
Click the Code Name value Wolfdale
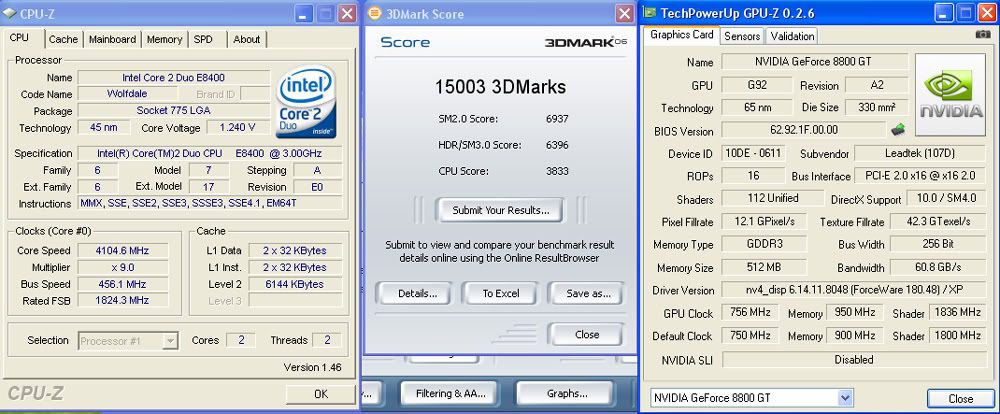[x=126, y=94]
